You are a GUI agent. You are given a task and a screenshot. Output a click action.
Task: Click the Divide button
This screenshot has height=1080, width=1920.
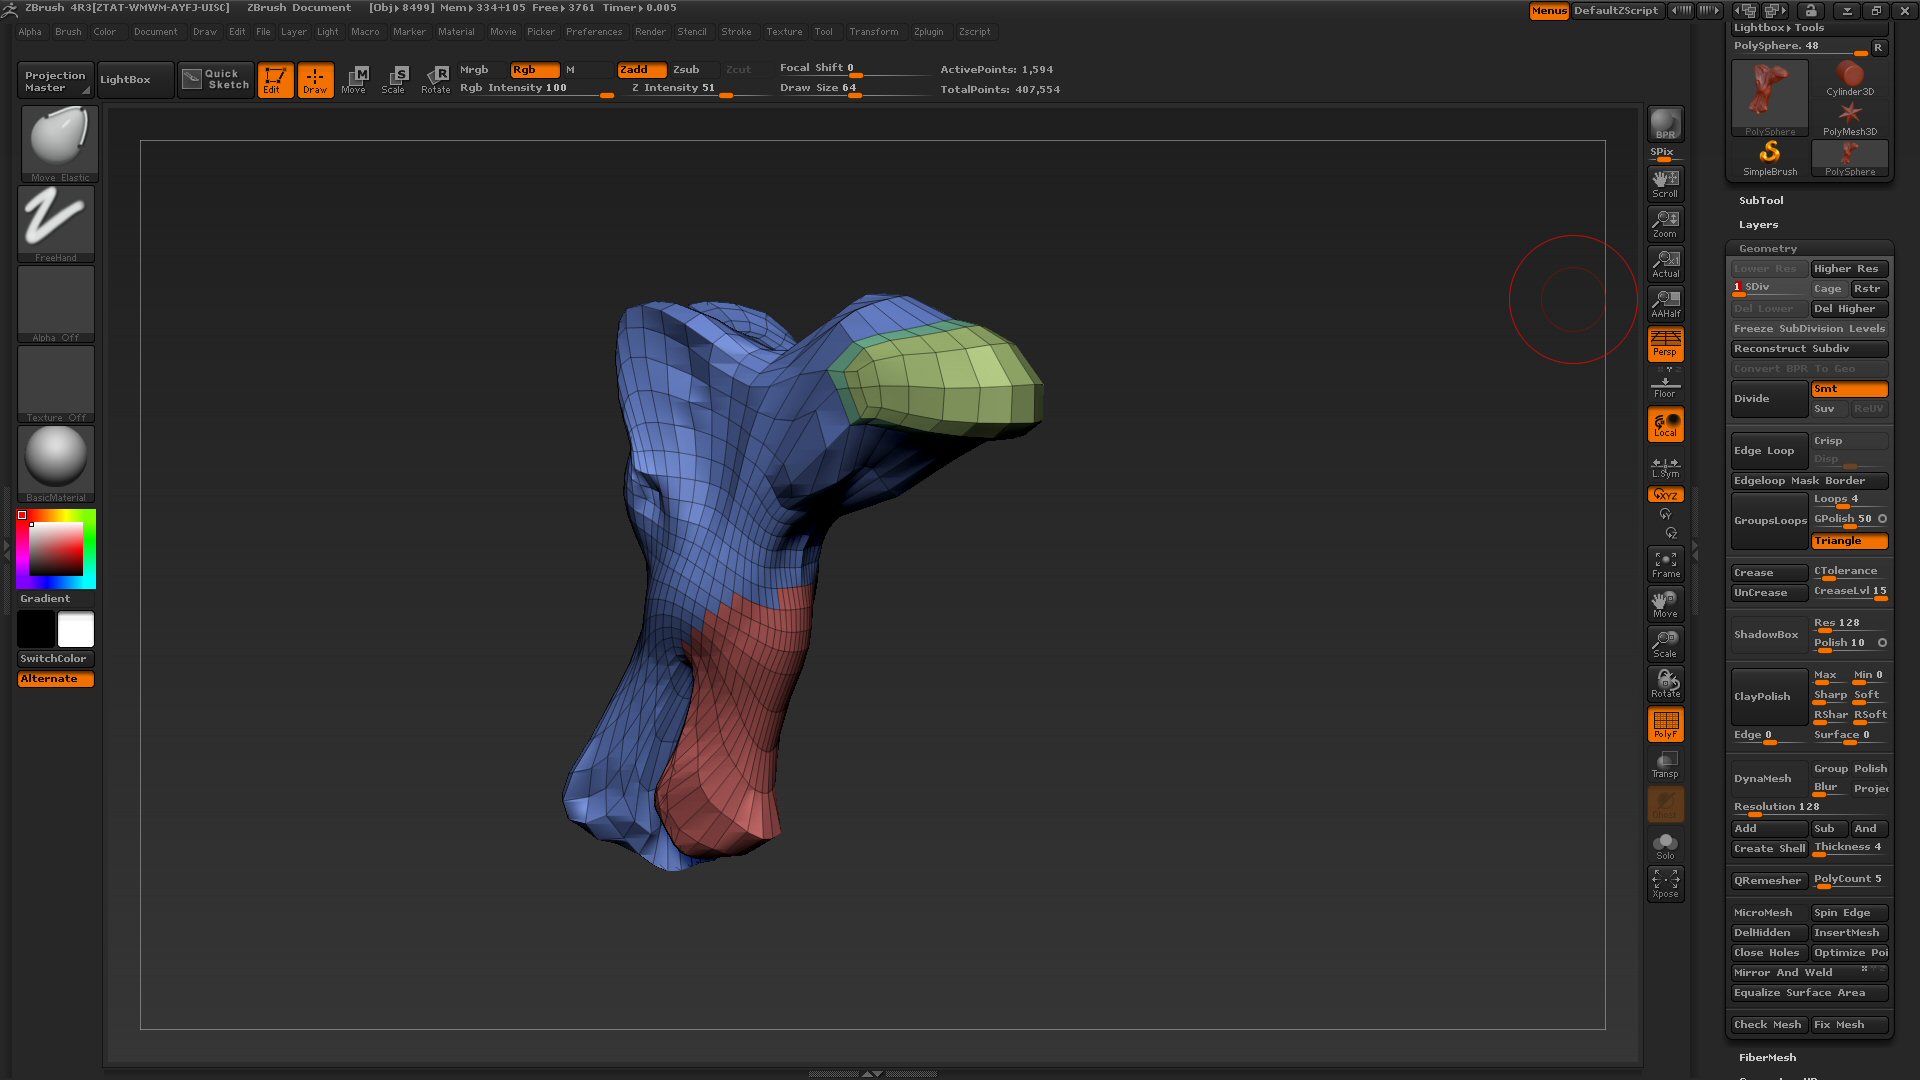[1768, 398]
